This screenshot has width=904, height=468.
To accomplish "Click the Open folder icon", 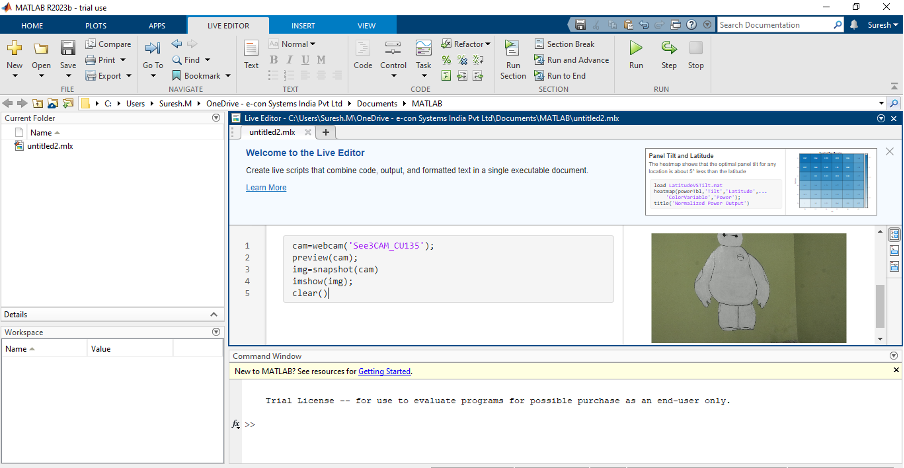I will (41, 48).
